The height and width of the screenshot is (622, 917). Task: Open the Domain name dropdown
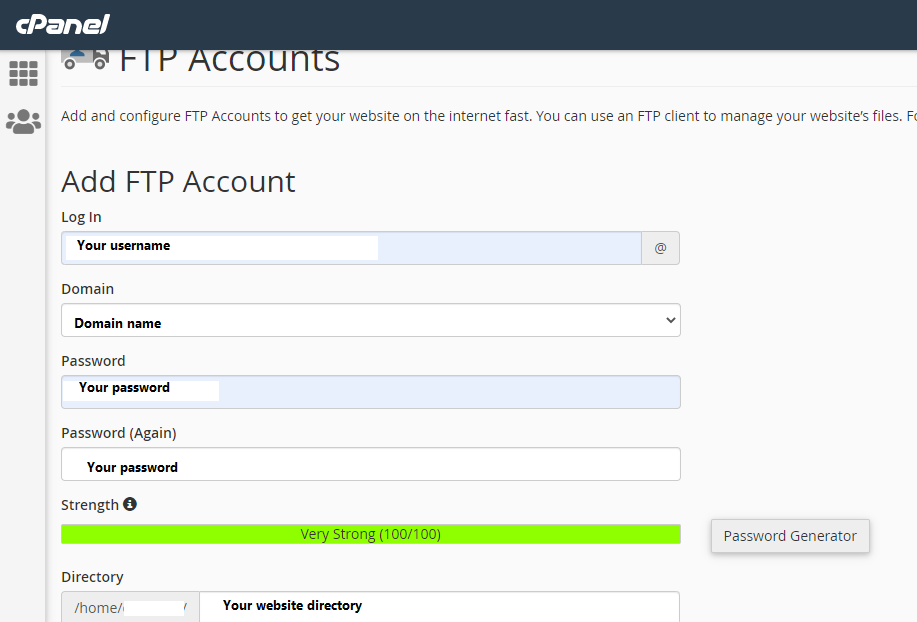tap(370, 321)
